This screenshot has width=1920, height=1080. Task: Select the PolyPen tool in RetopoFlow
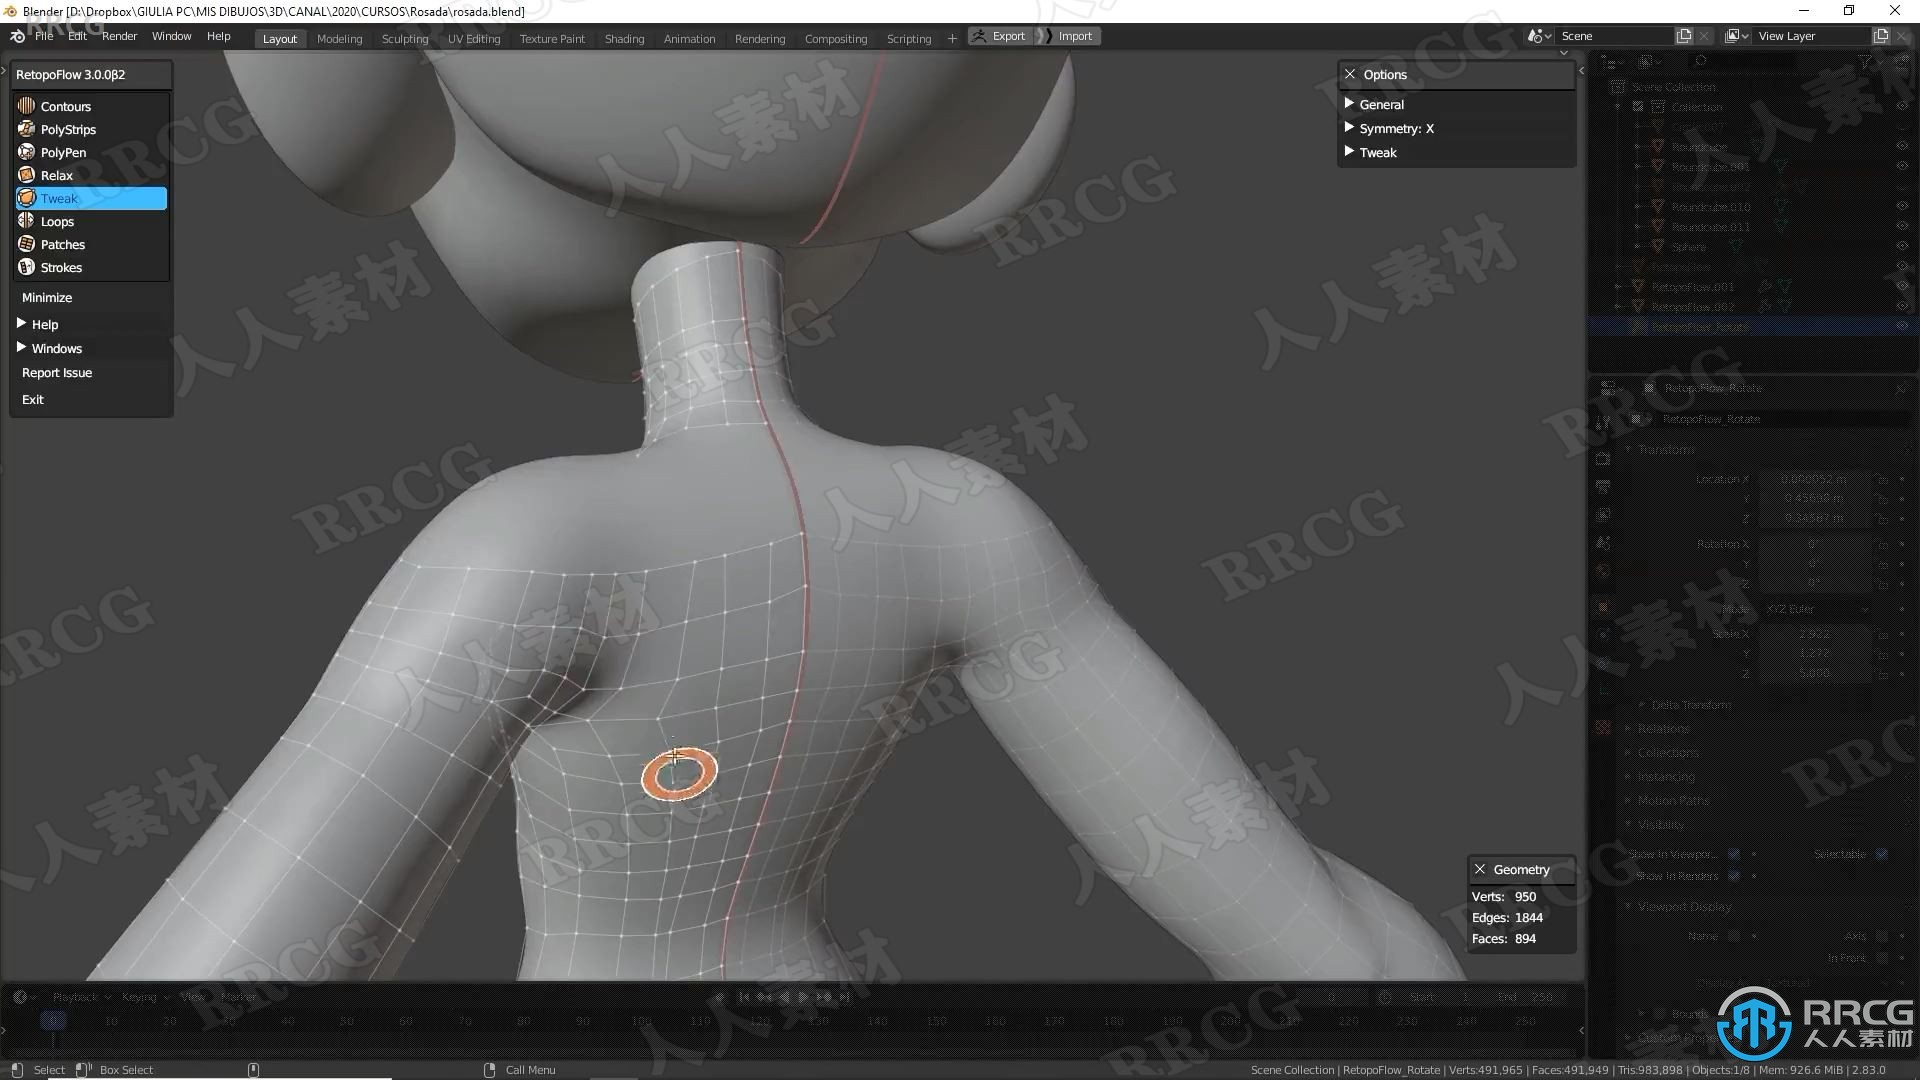[63, 152]
